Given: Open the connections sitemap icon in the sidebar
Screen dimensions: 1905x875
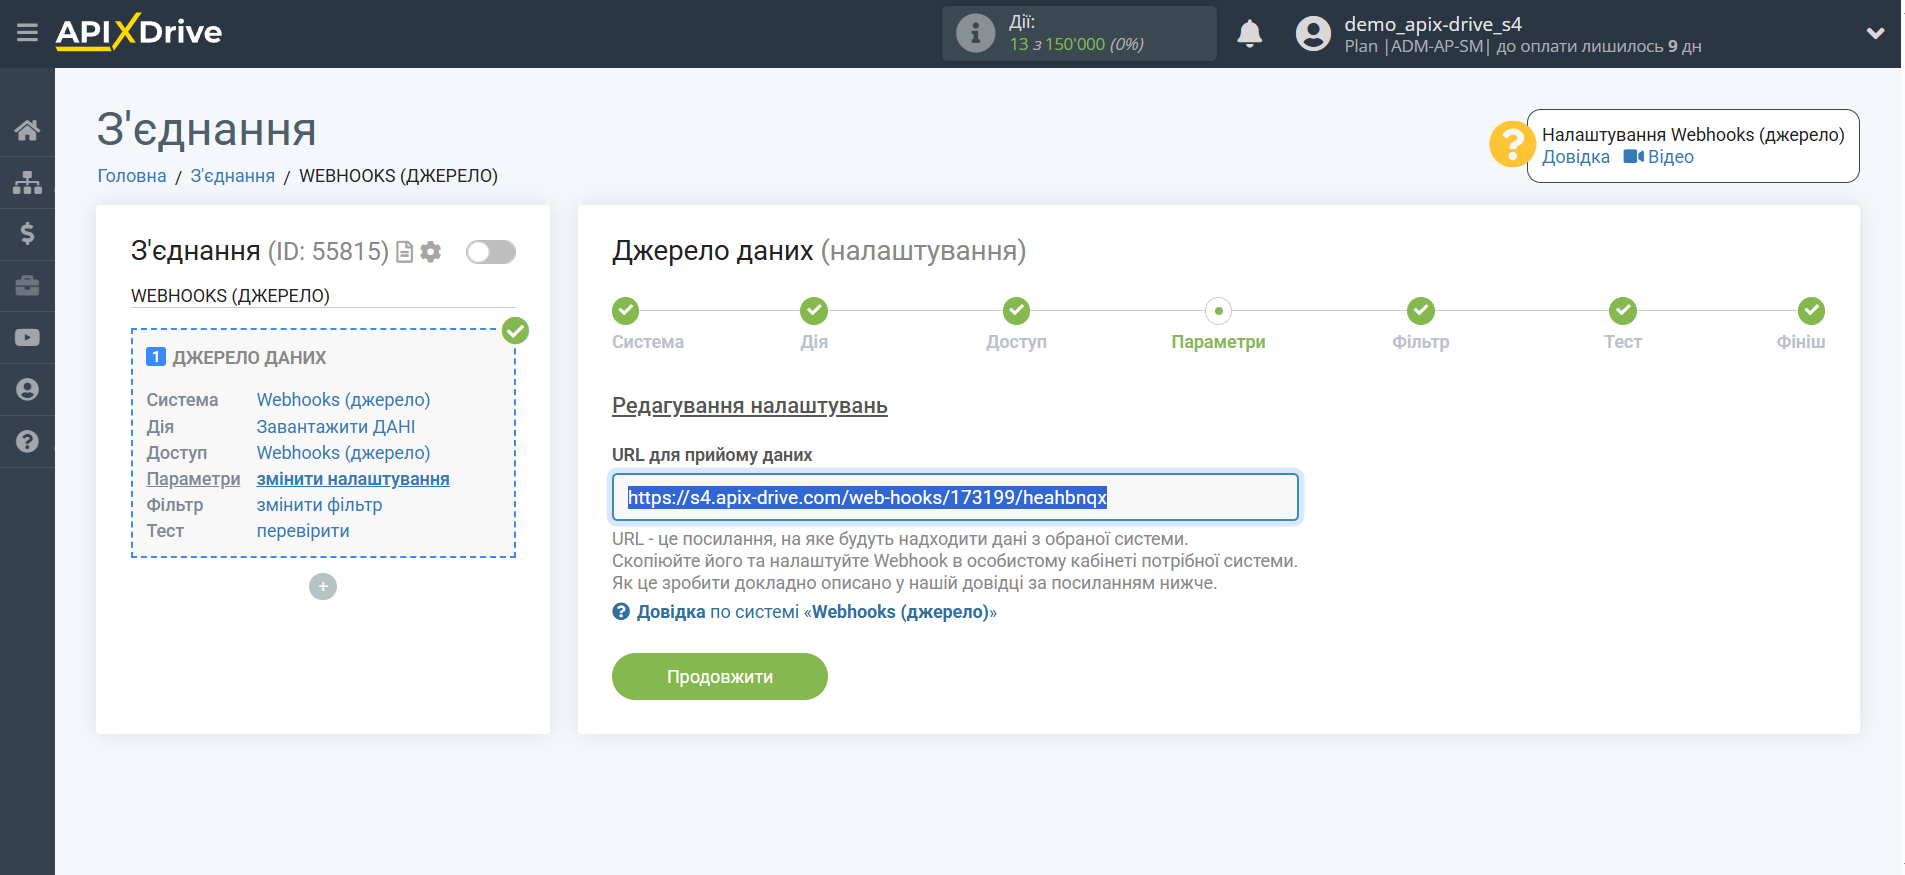Looking at the screenshot, I should pyautogui.click(x=27, y=182).
